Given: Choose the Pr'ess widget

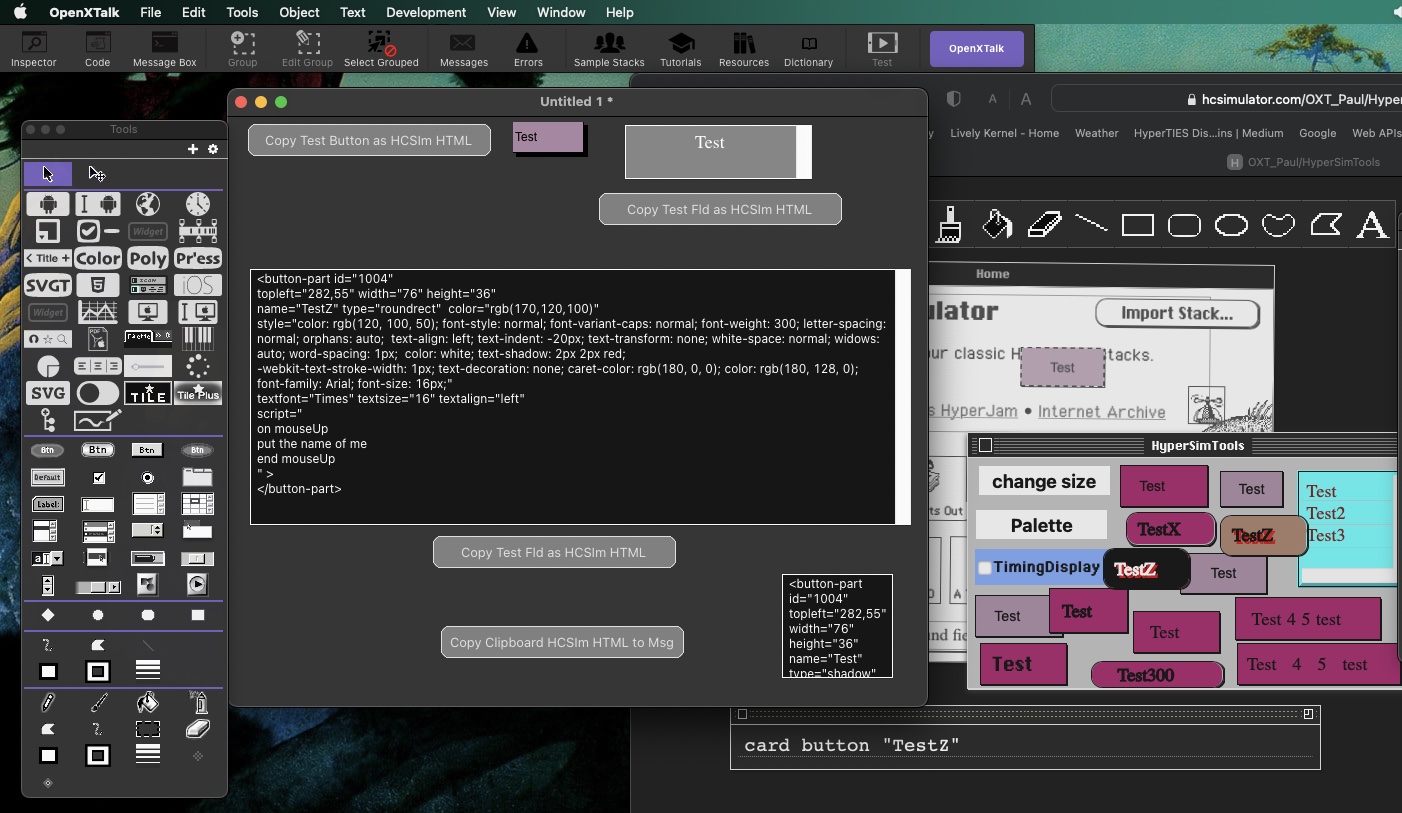Looking at the screenshot, I should (x=197, y=258).
